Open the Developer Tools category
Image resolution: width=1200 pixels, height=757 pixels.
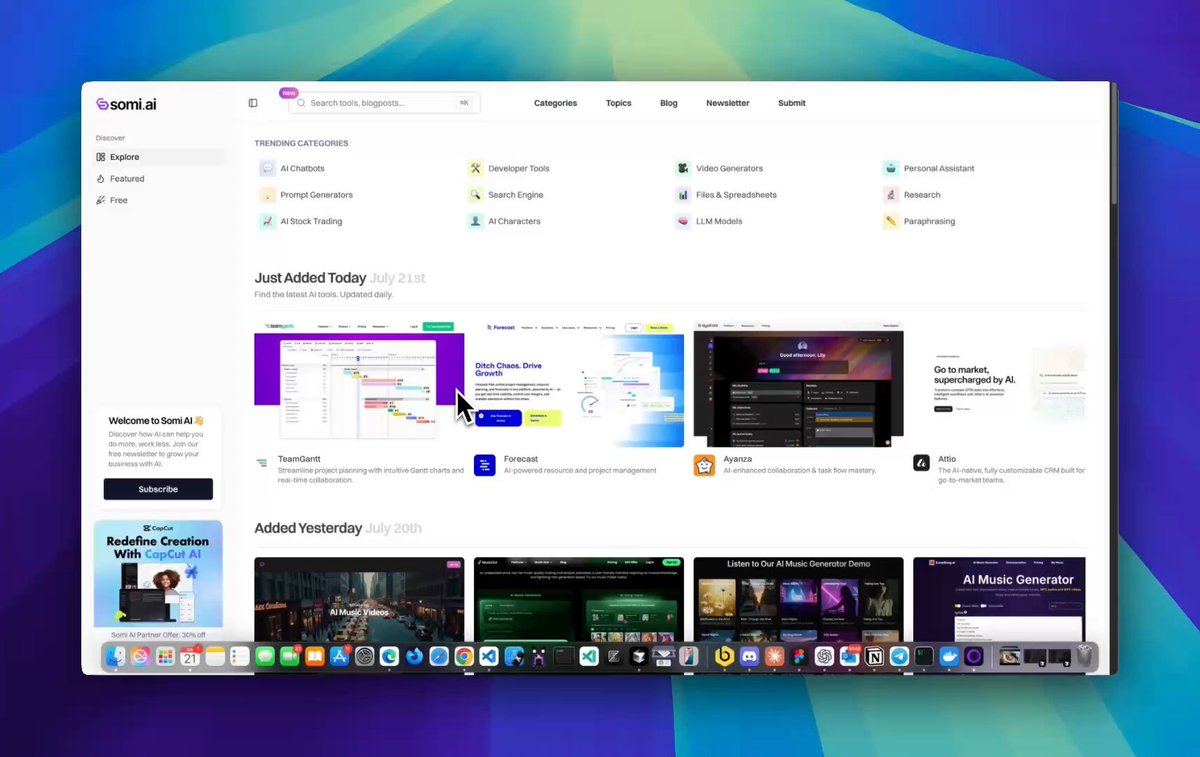tap(508, 169)
